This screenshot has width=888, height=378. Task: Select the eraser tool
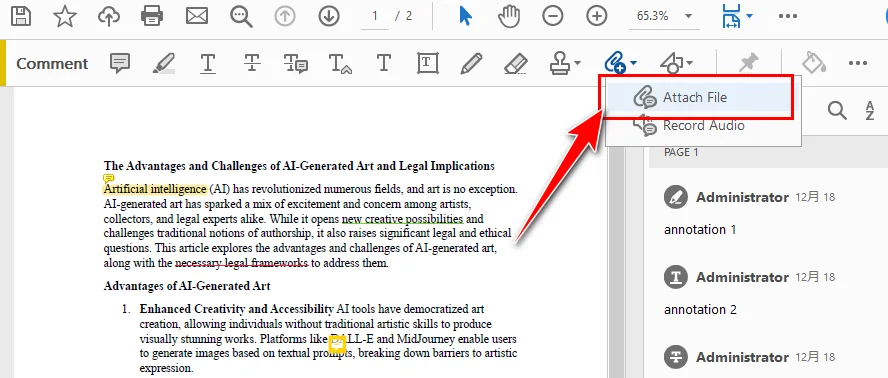coord(515,63)
